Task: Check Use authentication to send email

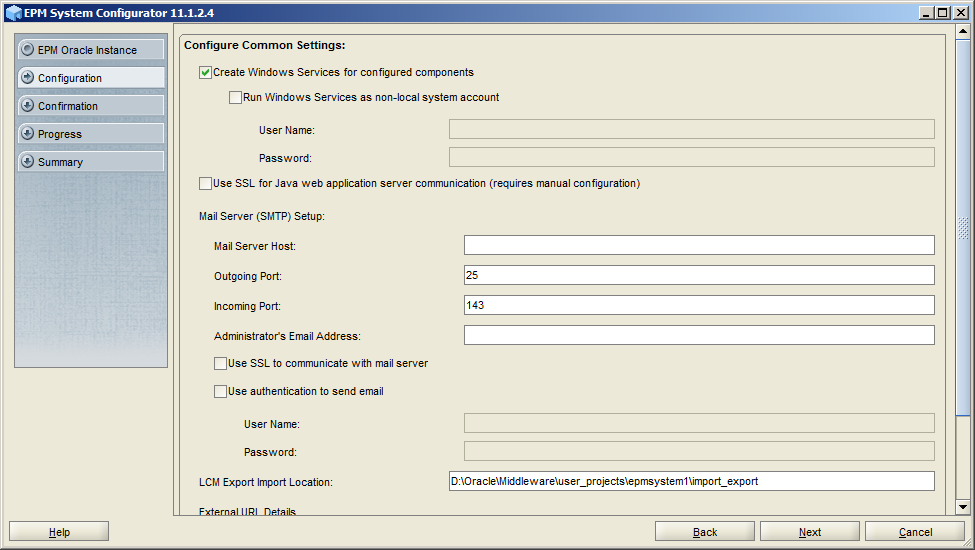Action: click(x=220, y=392)
